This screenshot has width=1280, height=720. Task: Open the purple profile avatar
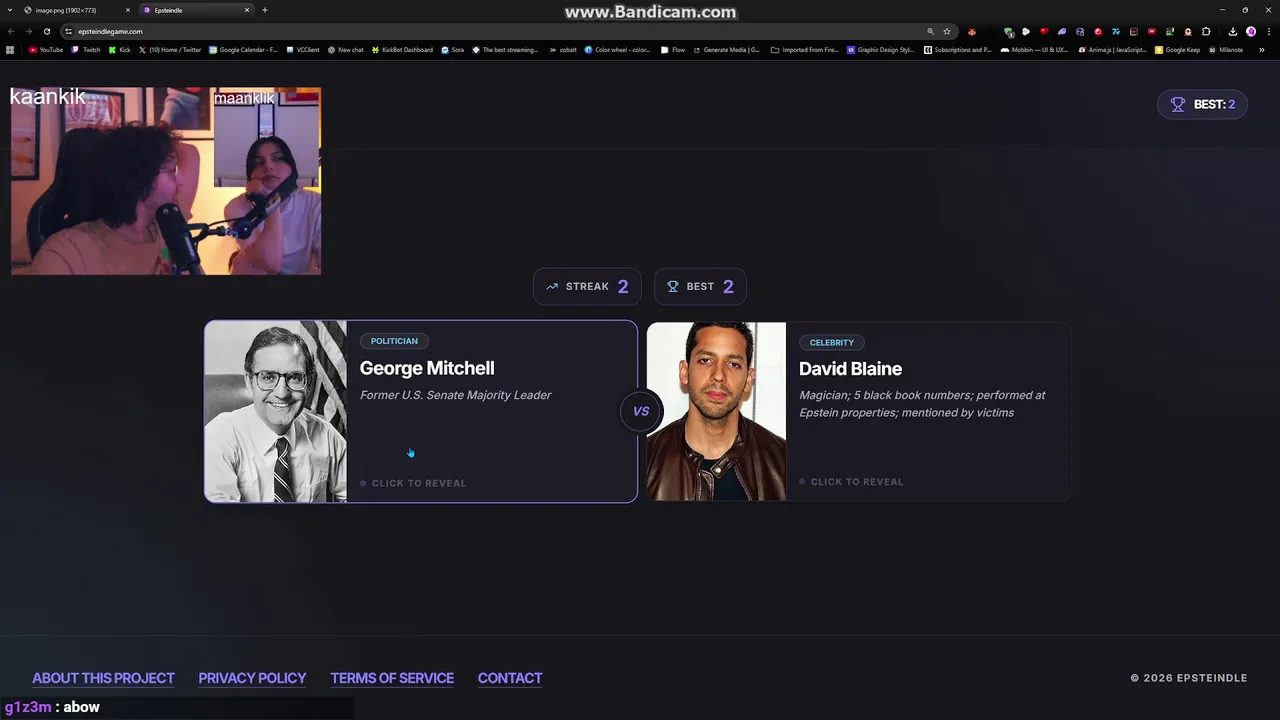1250,31
